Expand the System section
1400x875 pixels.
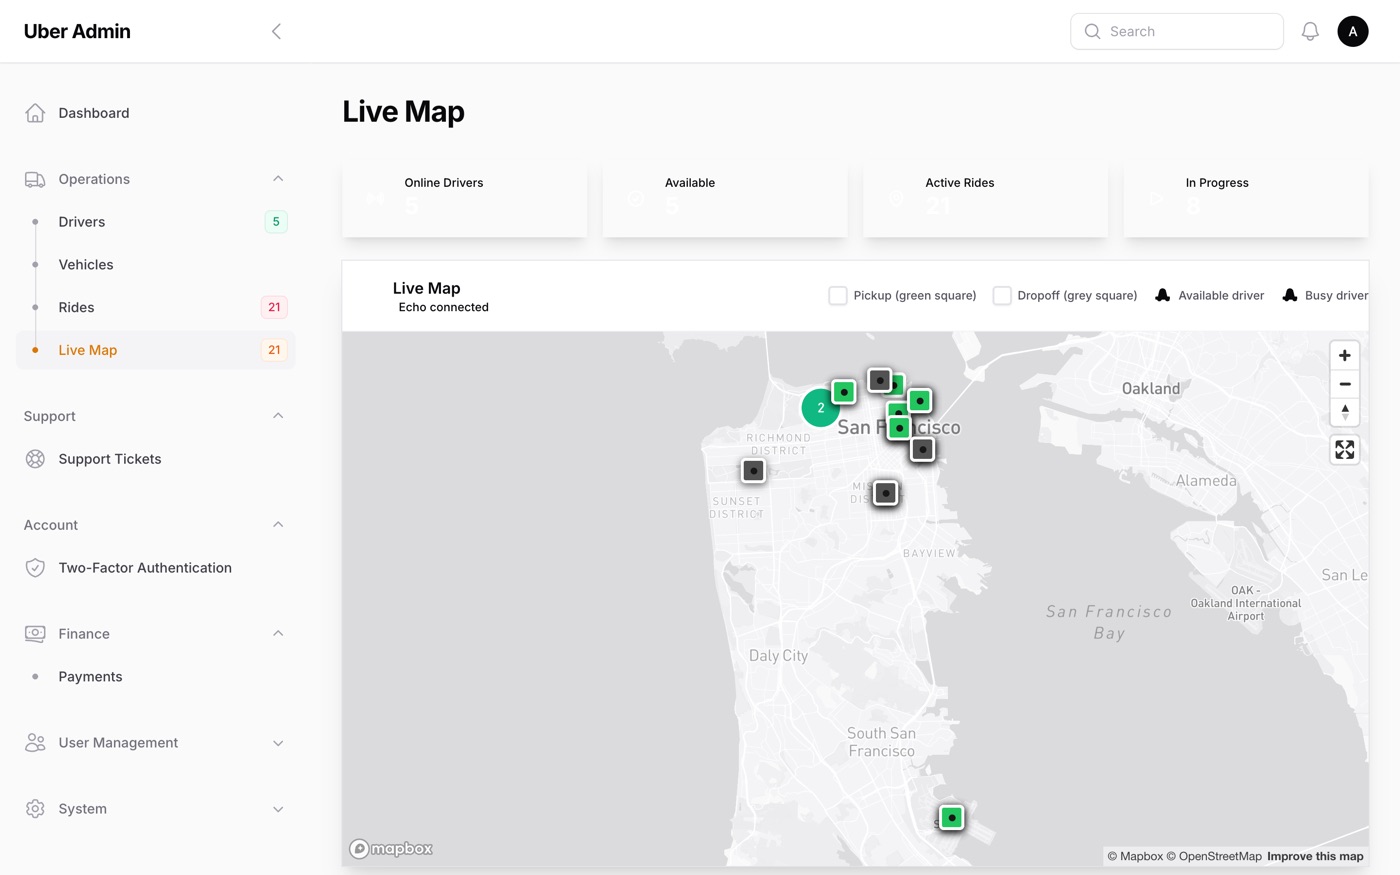pyautogui.click(x=278, y=809)
